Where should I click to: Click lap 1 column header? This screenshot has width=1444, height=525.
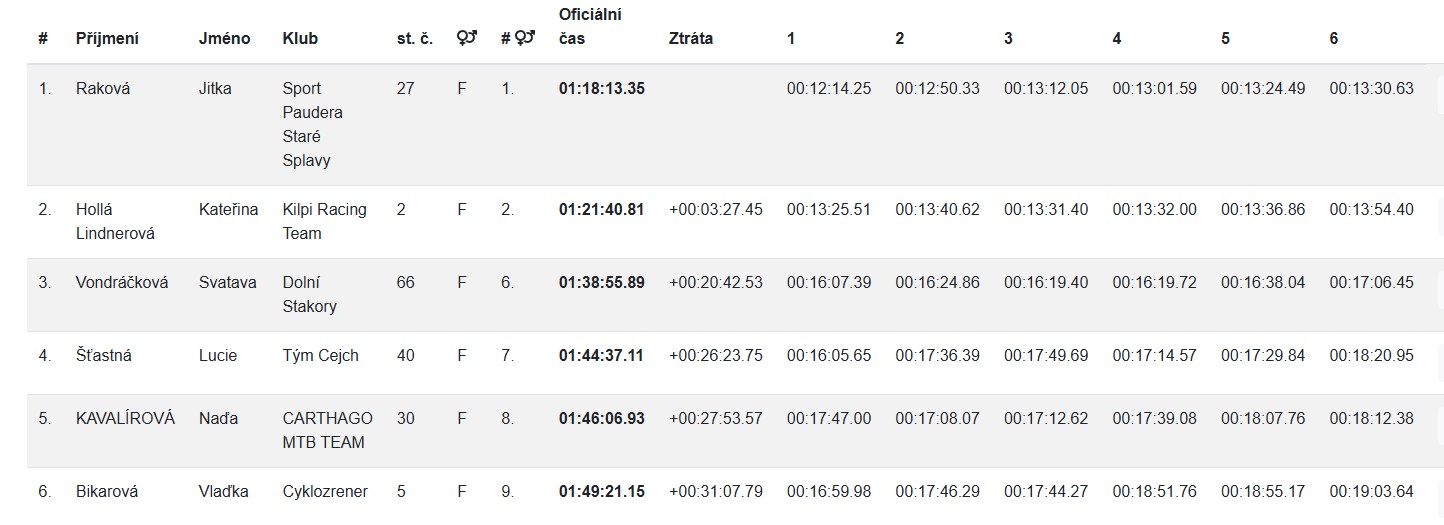tap(791, 39)
